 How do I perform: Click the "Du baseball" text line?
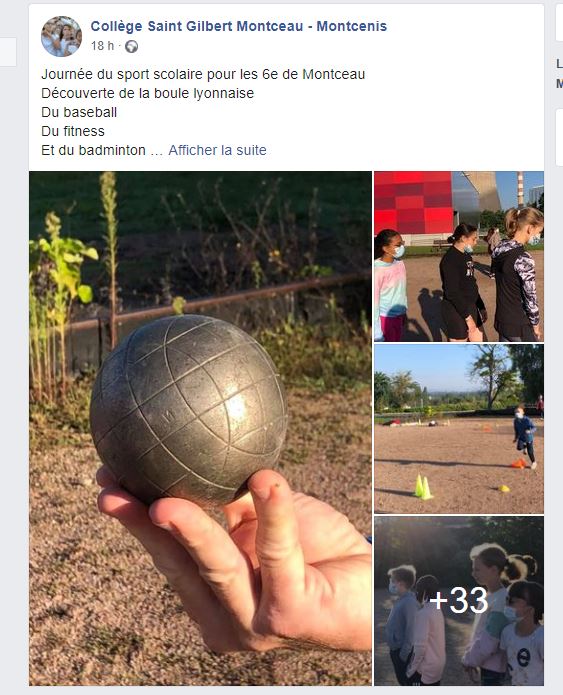coord(79,112)
